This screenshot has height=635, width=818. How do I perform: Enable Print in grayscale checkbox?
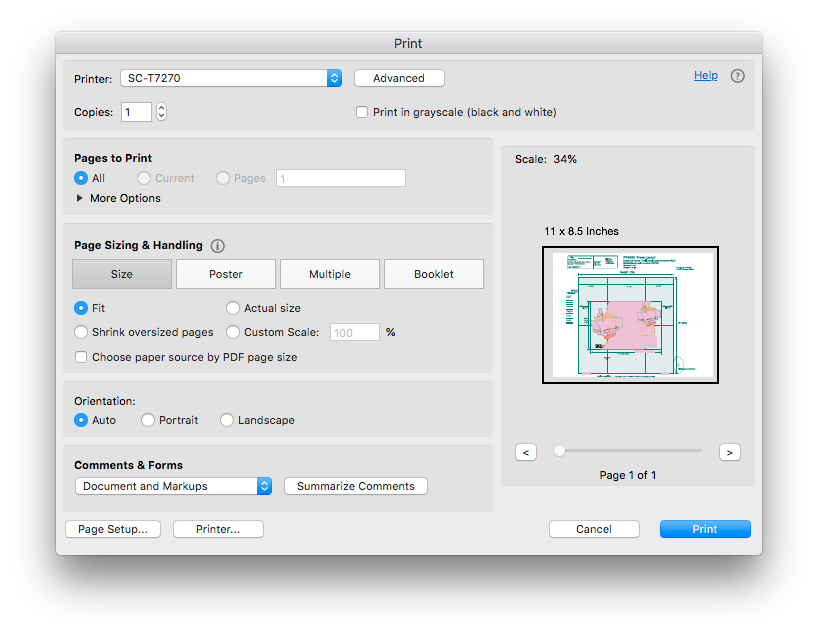pos(362,112)
